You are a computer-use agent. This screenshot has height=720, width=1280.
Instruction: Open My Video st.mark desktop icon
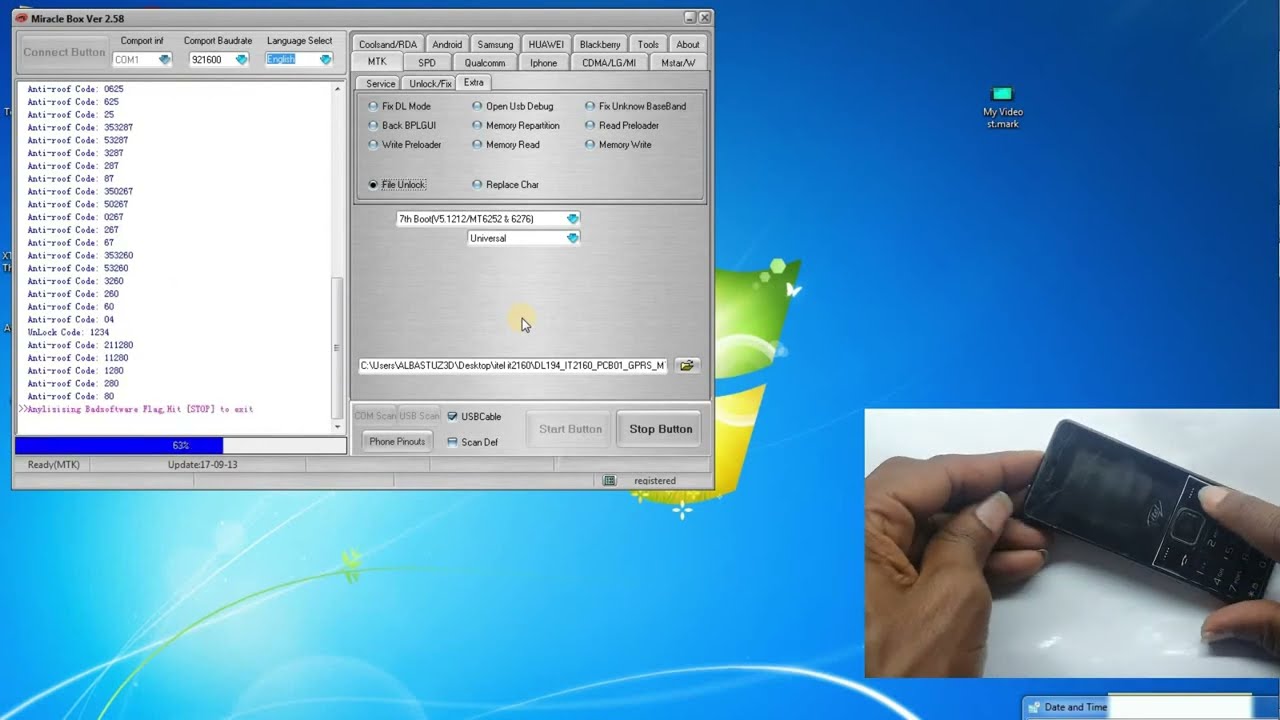[x=1003, y=107]
